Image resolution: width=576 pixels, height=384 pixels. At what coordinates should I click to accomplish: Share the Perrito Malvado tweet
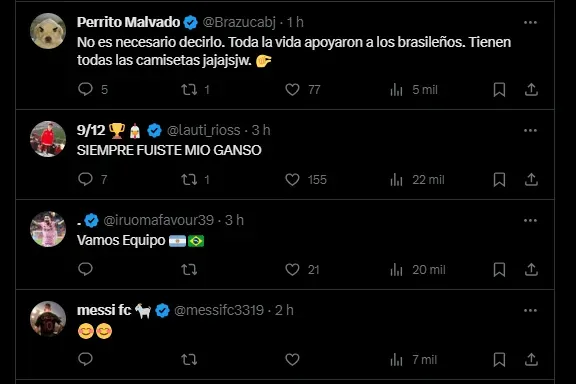click(531, 89)
